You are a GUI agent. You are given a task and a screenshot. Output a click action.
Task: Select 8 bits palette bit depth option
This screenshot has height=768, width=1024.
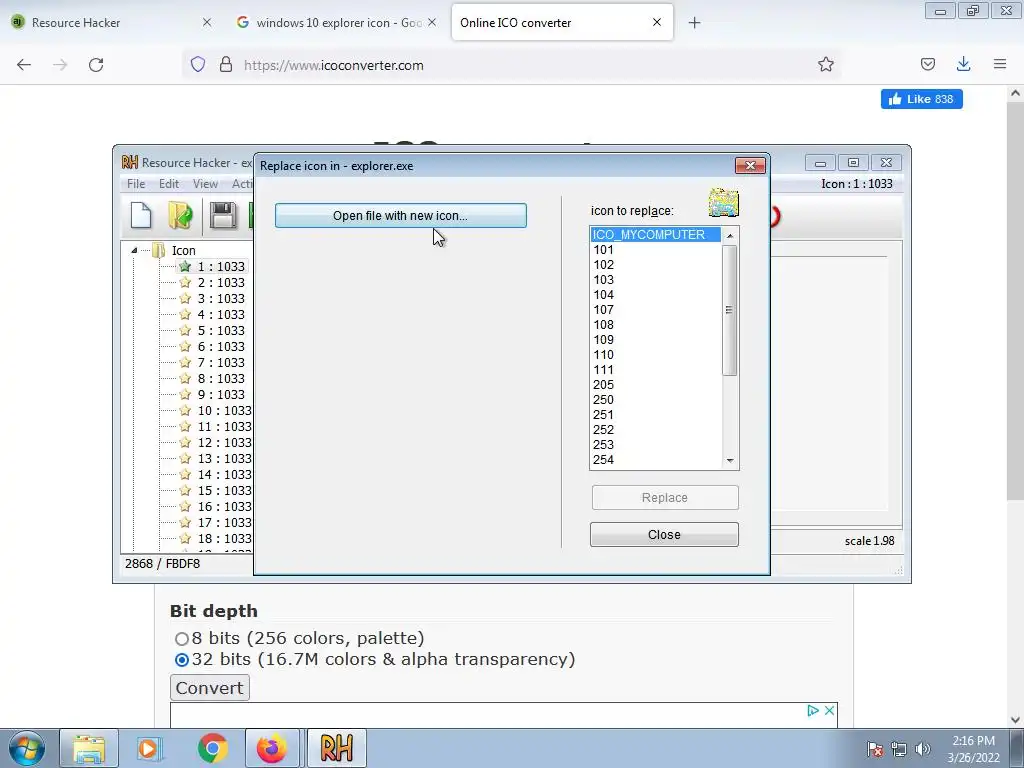pyautogui.click(x=182, y=639)
